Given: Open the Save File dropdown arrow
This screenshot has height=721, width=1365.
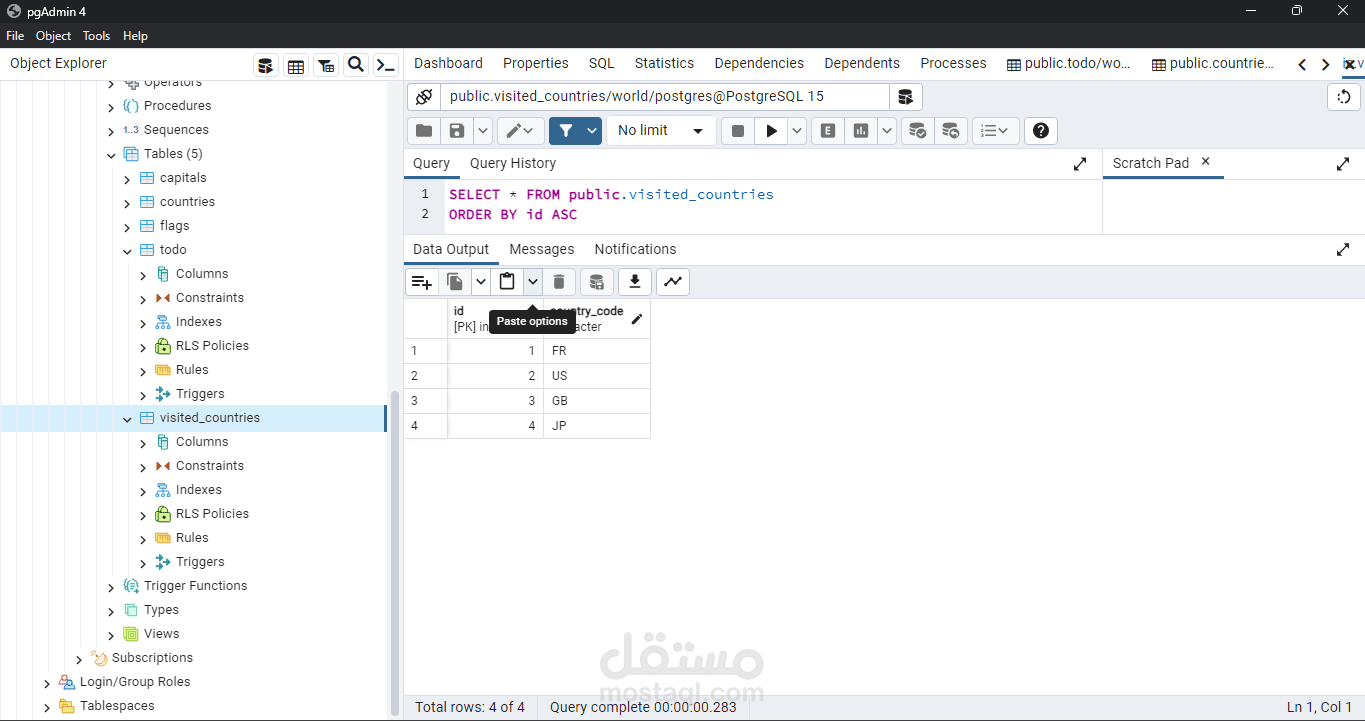Looking at the screenshot, I should [x=483, y=130].
